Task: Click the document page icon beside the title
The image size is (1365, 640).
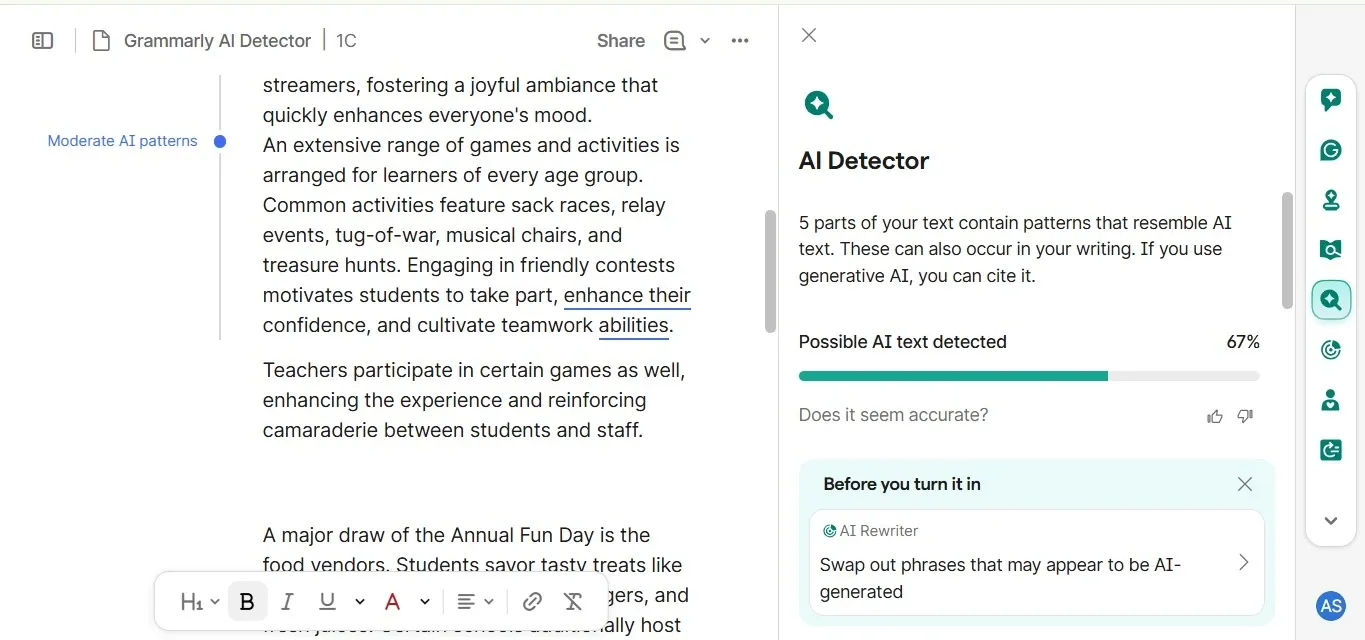Action: pyautogui.click(x=101, y=41)
